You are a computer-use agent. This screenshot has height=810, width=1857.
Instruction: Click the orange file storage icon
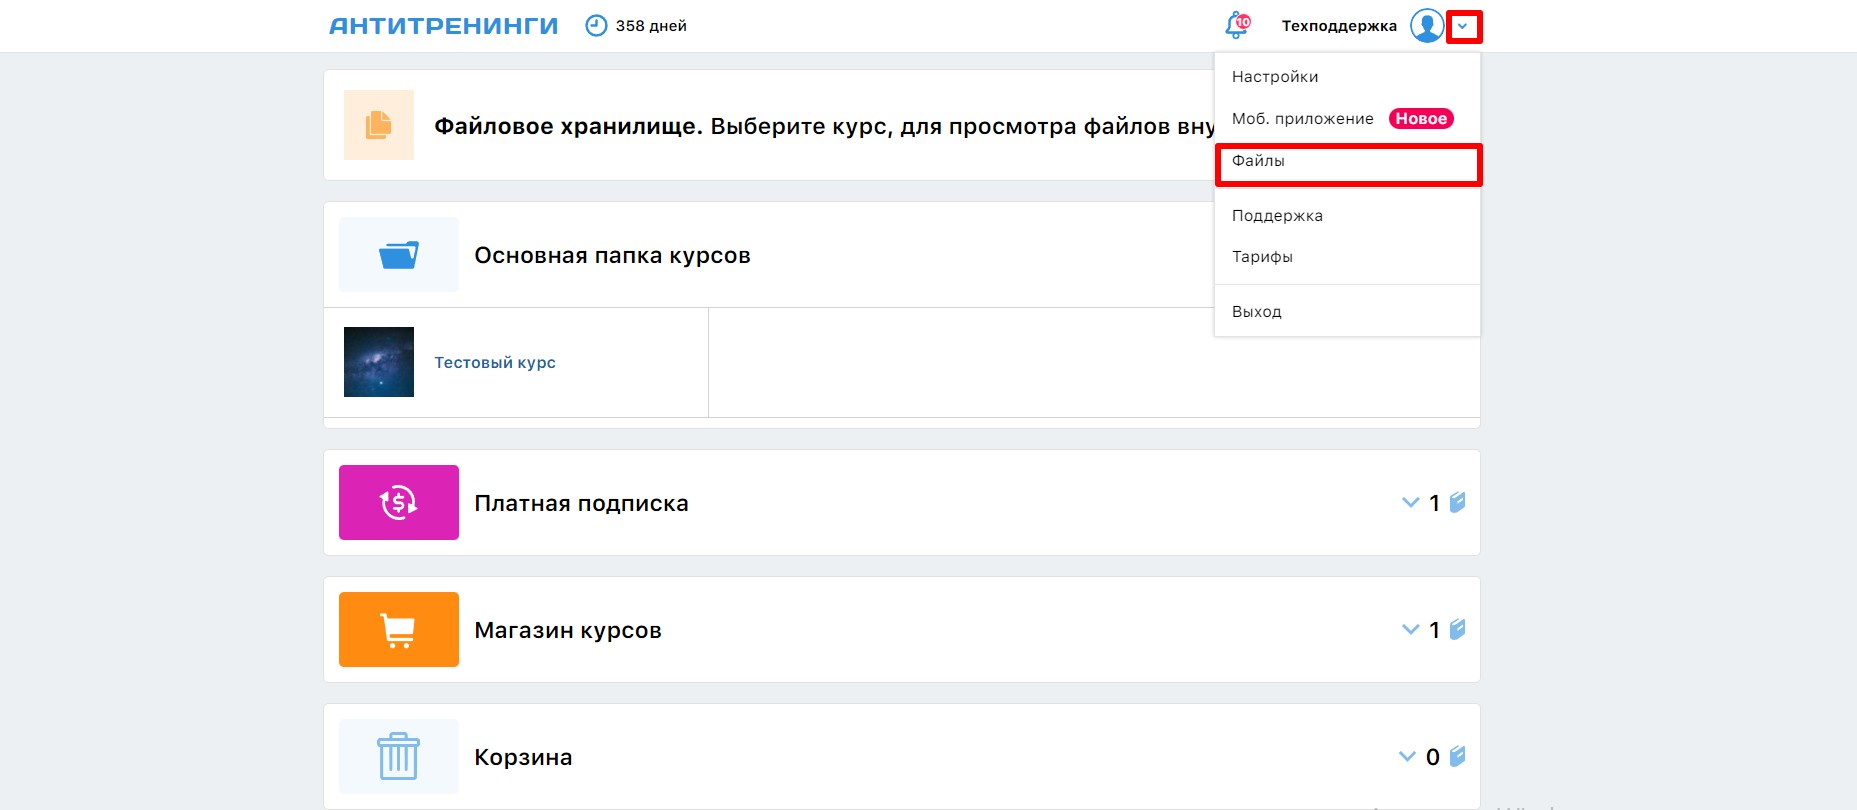pyautogui.click(x=378, y=125)
